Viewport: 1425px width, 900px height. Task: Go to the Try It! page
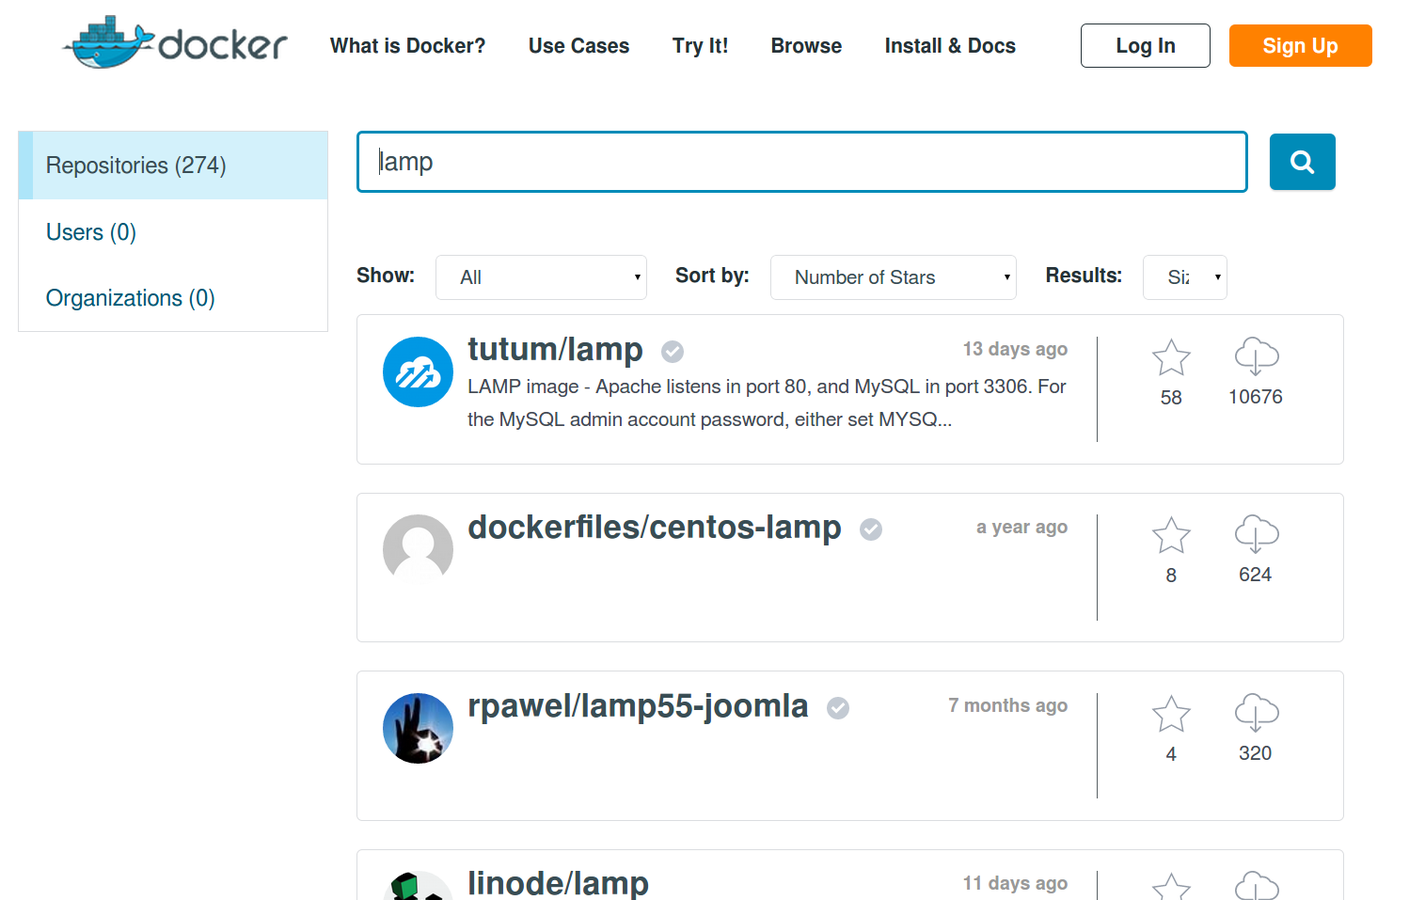(x=700, y=46)
